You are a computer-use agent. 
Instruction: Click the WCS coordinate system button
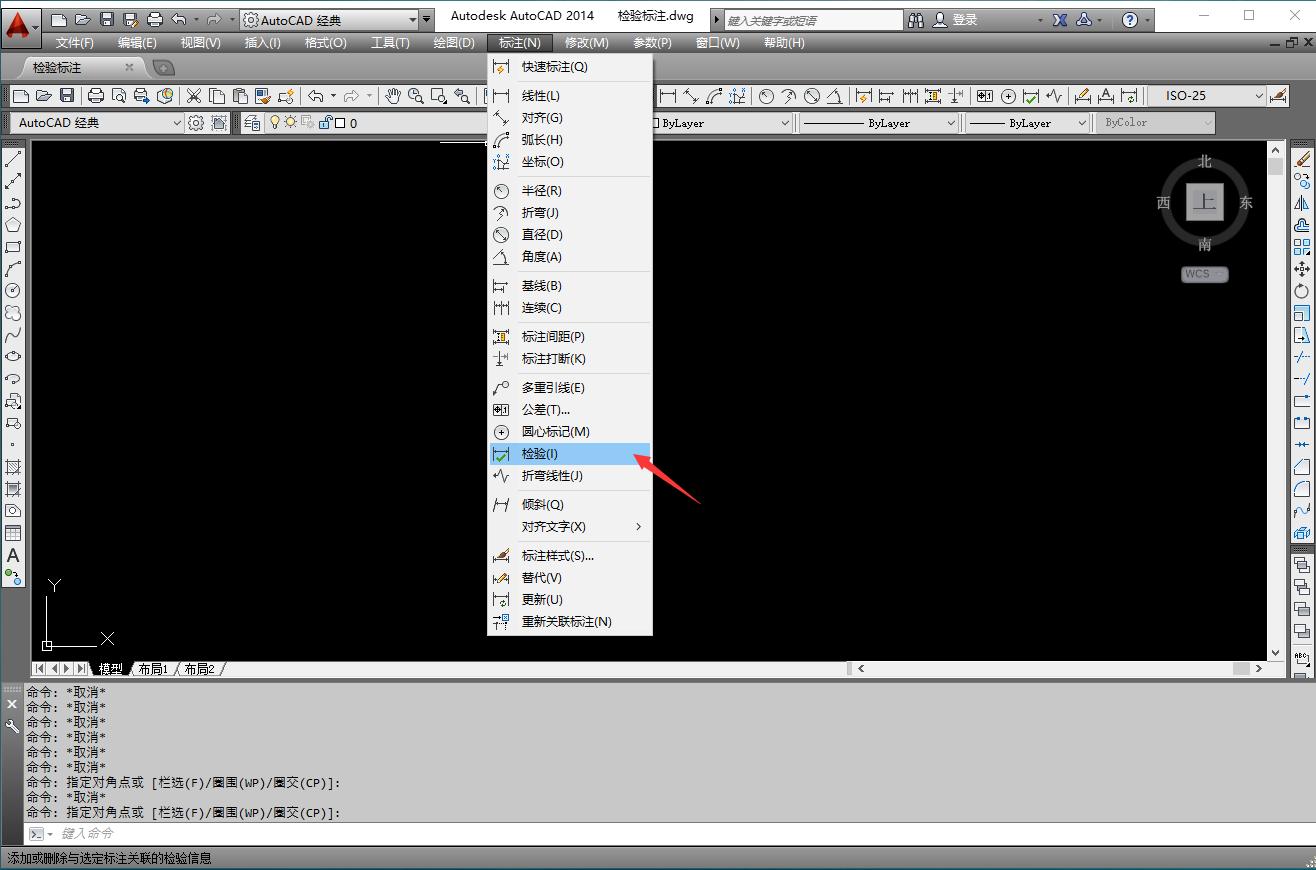click(1204, 274)
